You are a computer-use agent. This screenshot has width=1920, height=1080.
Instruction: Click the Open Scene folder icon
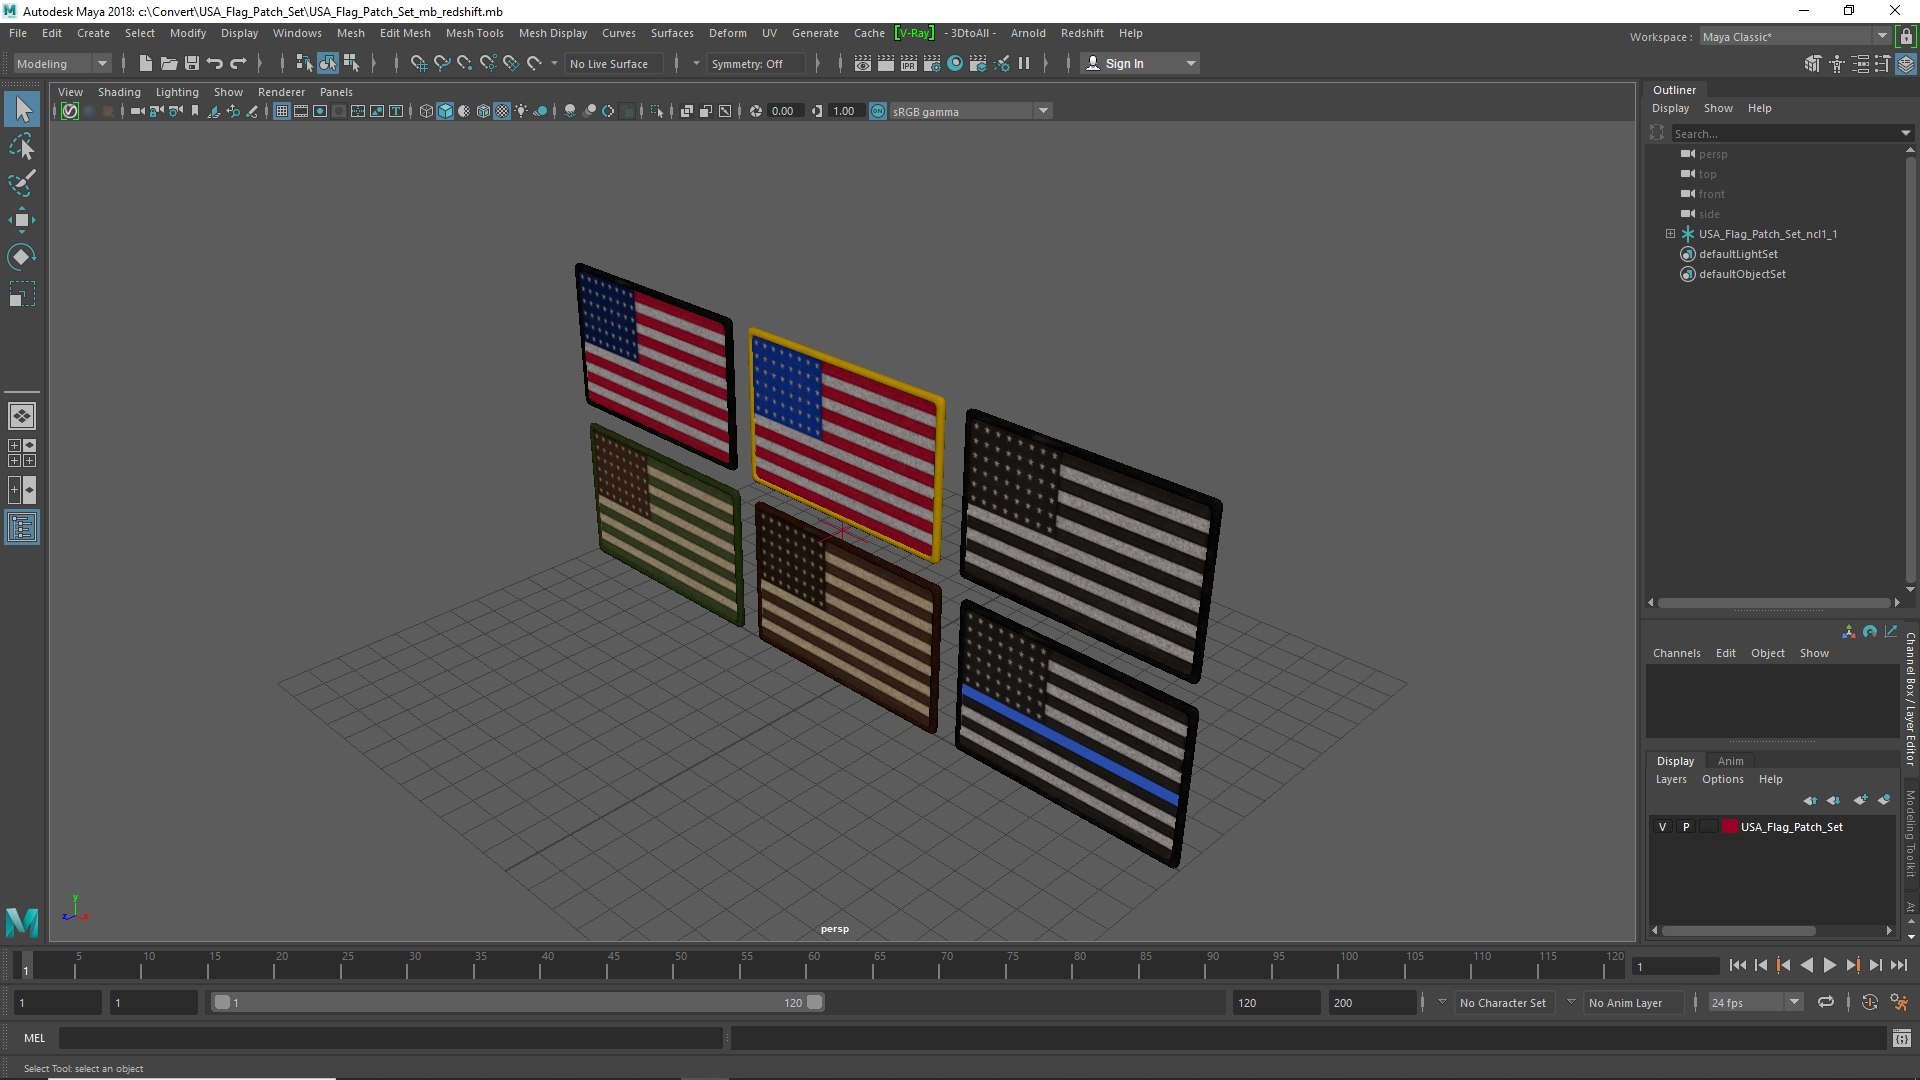point(168,63)
